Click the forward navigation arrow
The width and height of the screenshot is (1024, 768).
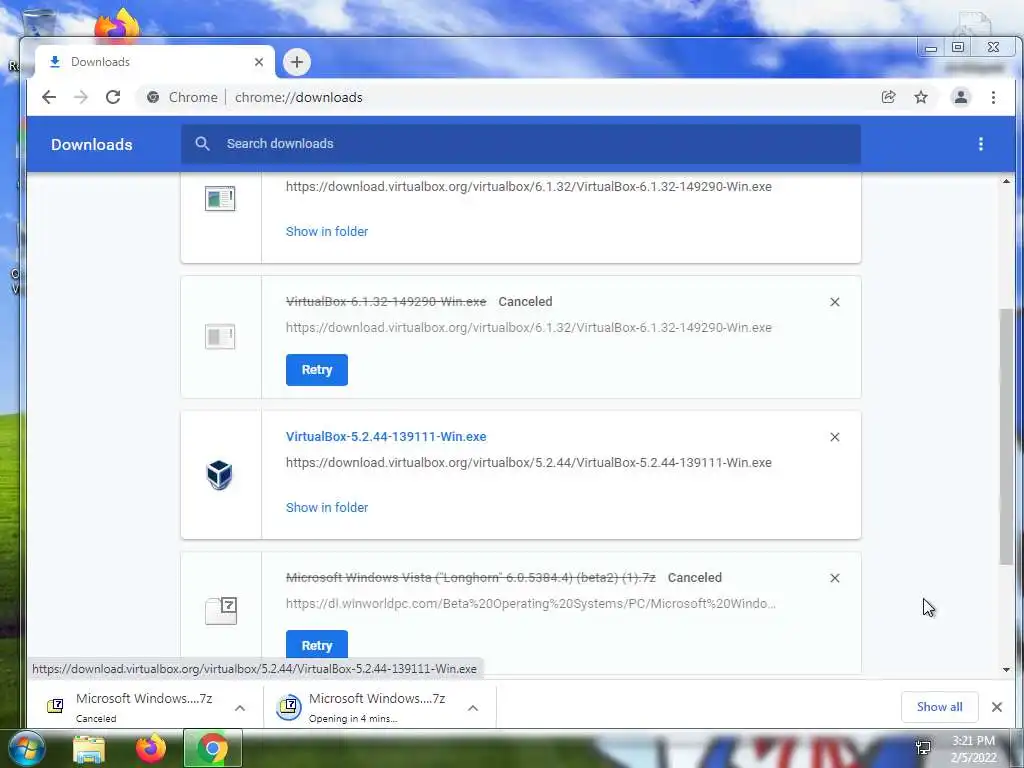click(81, 97)
